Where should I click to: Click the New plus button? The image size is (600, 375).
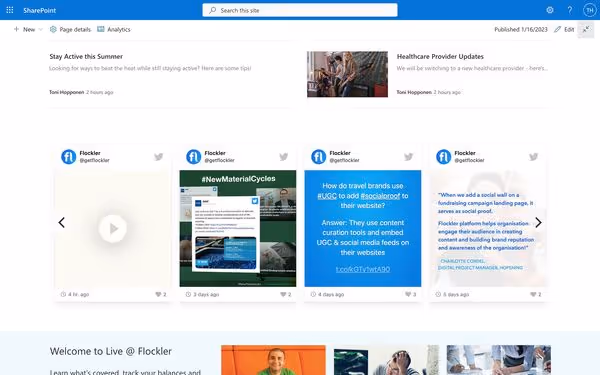point(24,29)
